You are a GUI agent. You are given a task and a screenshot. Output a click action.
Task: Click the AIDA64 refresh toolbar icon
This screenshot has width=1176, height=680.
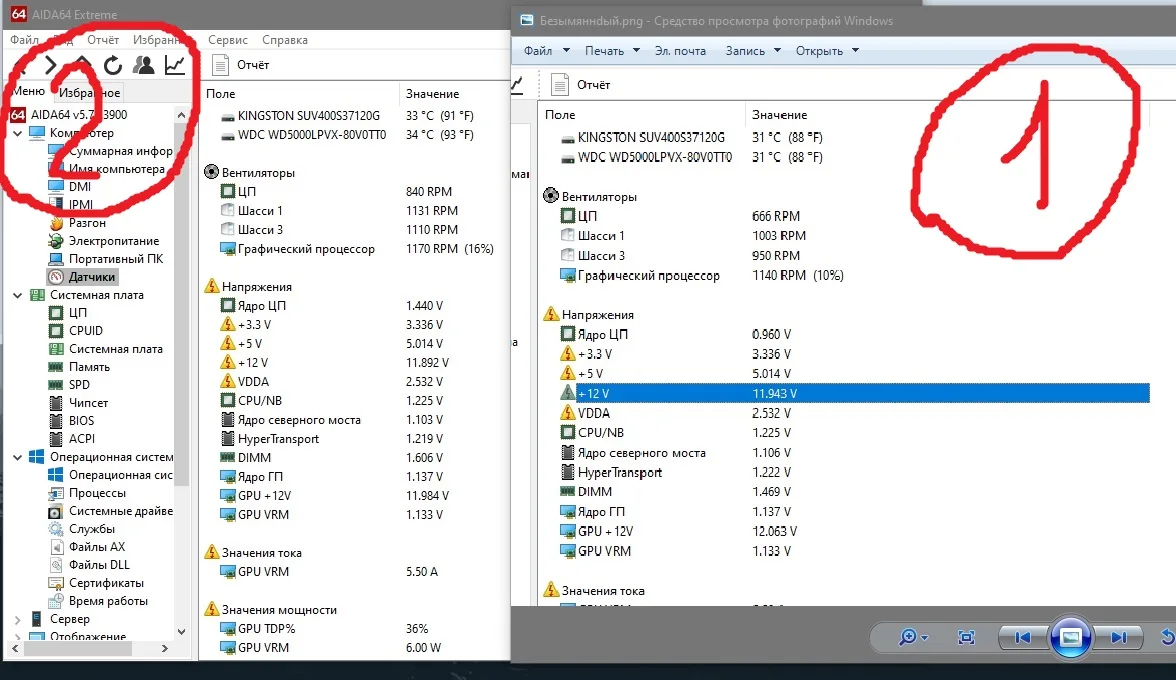click(112, 65)
